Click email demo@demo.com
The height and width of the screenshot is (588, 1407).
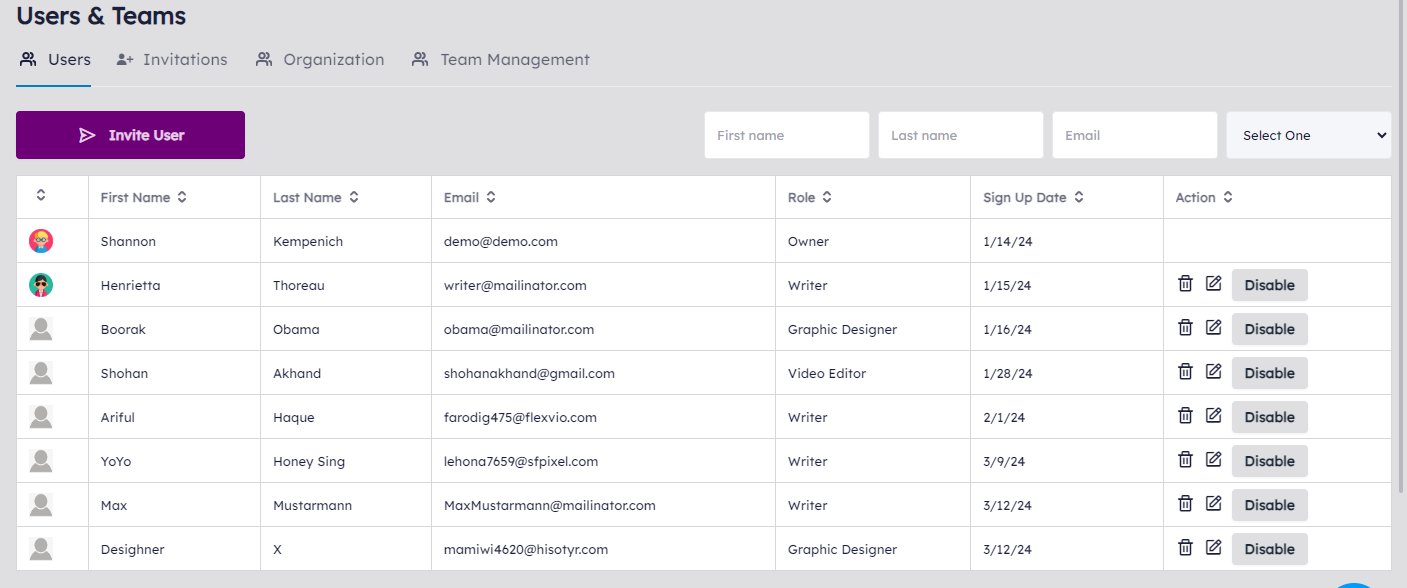click(501, 241)
